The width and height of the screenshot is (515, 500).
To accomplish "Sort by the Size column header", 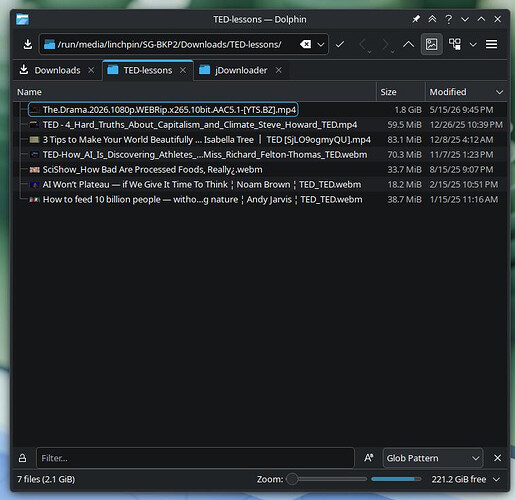I will [x=401, y=92].
